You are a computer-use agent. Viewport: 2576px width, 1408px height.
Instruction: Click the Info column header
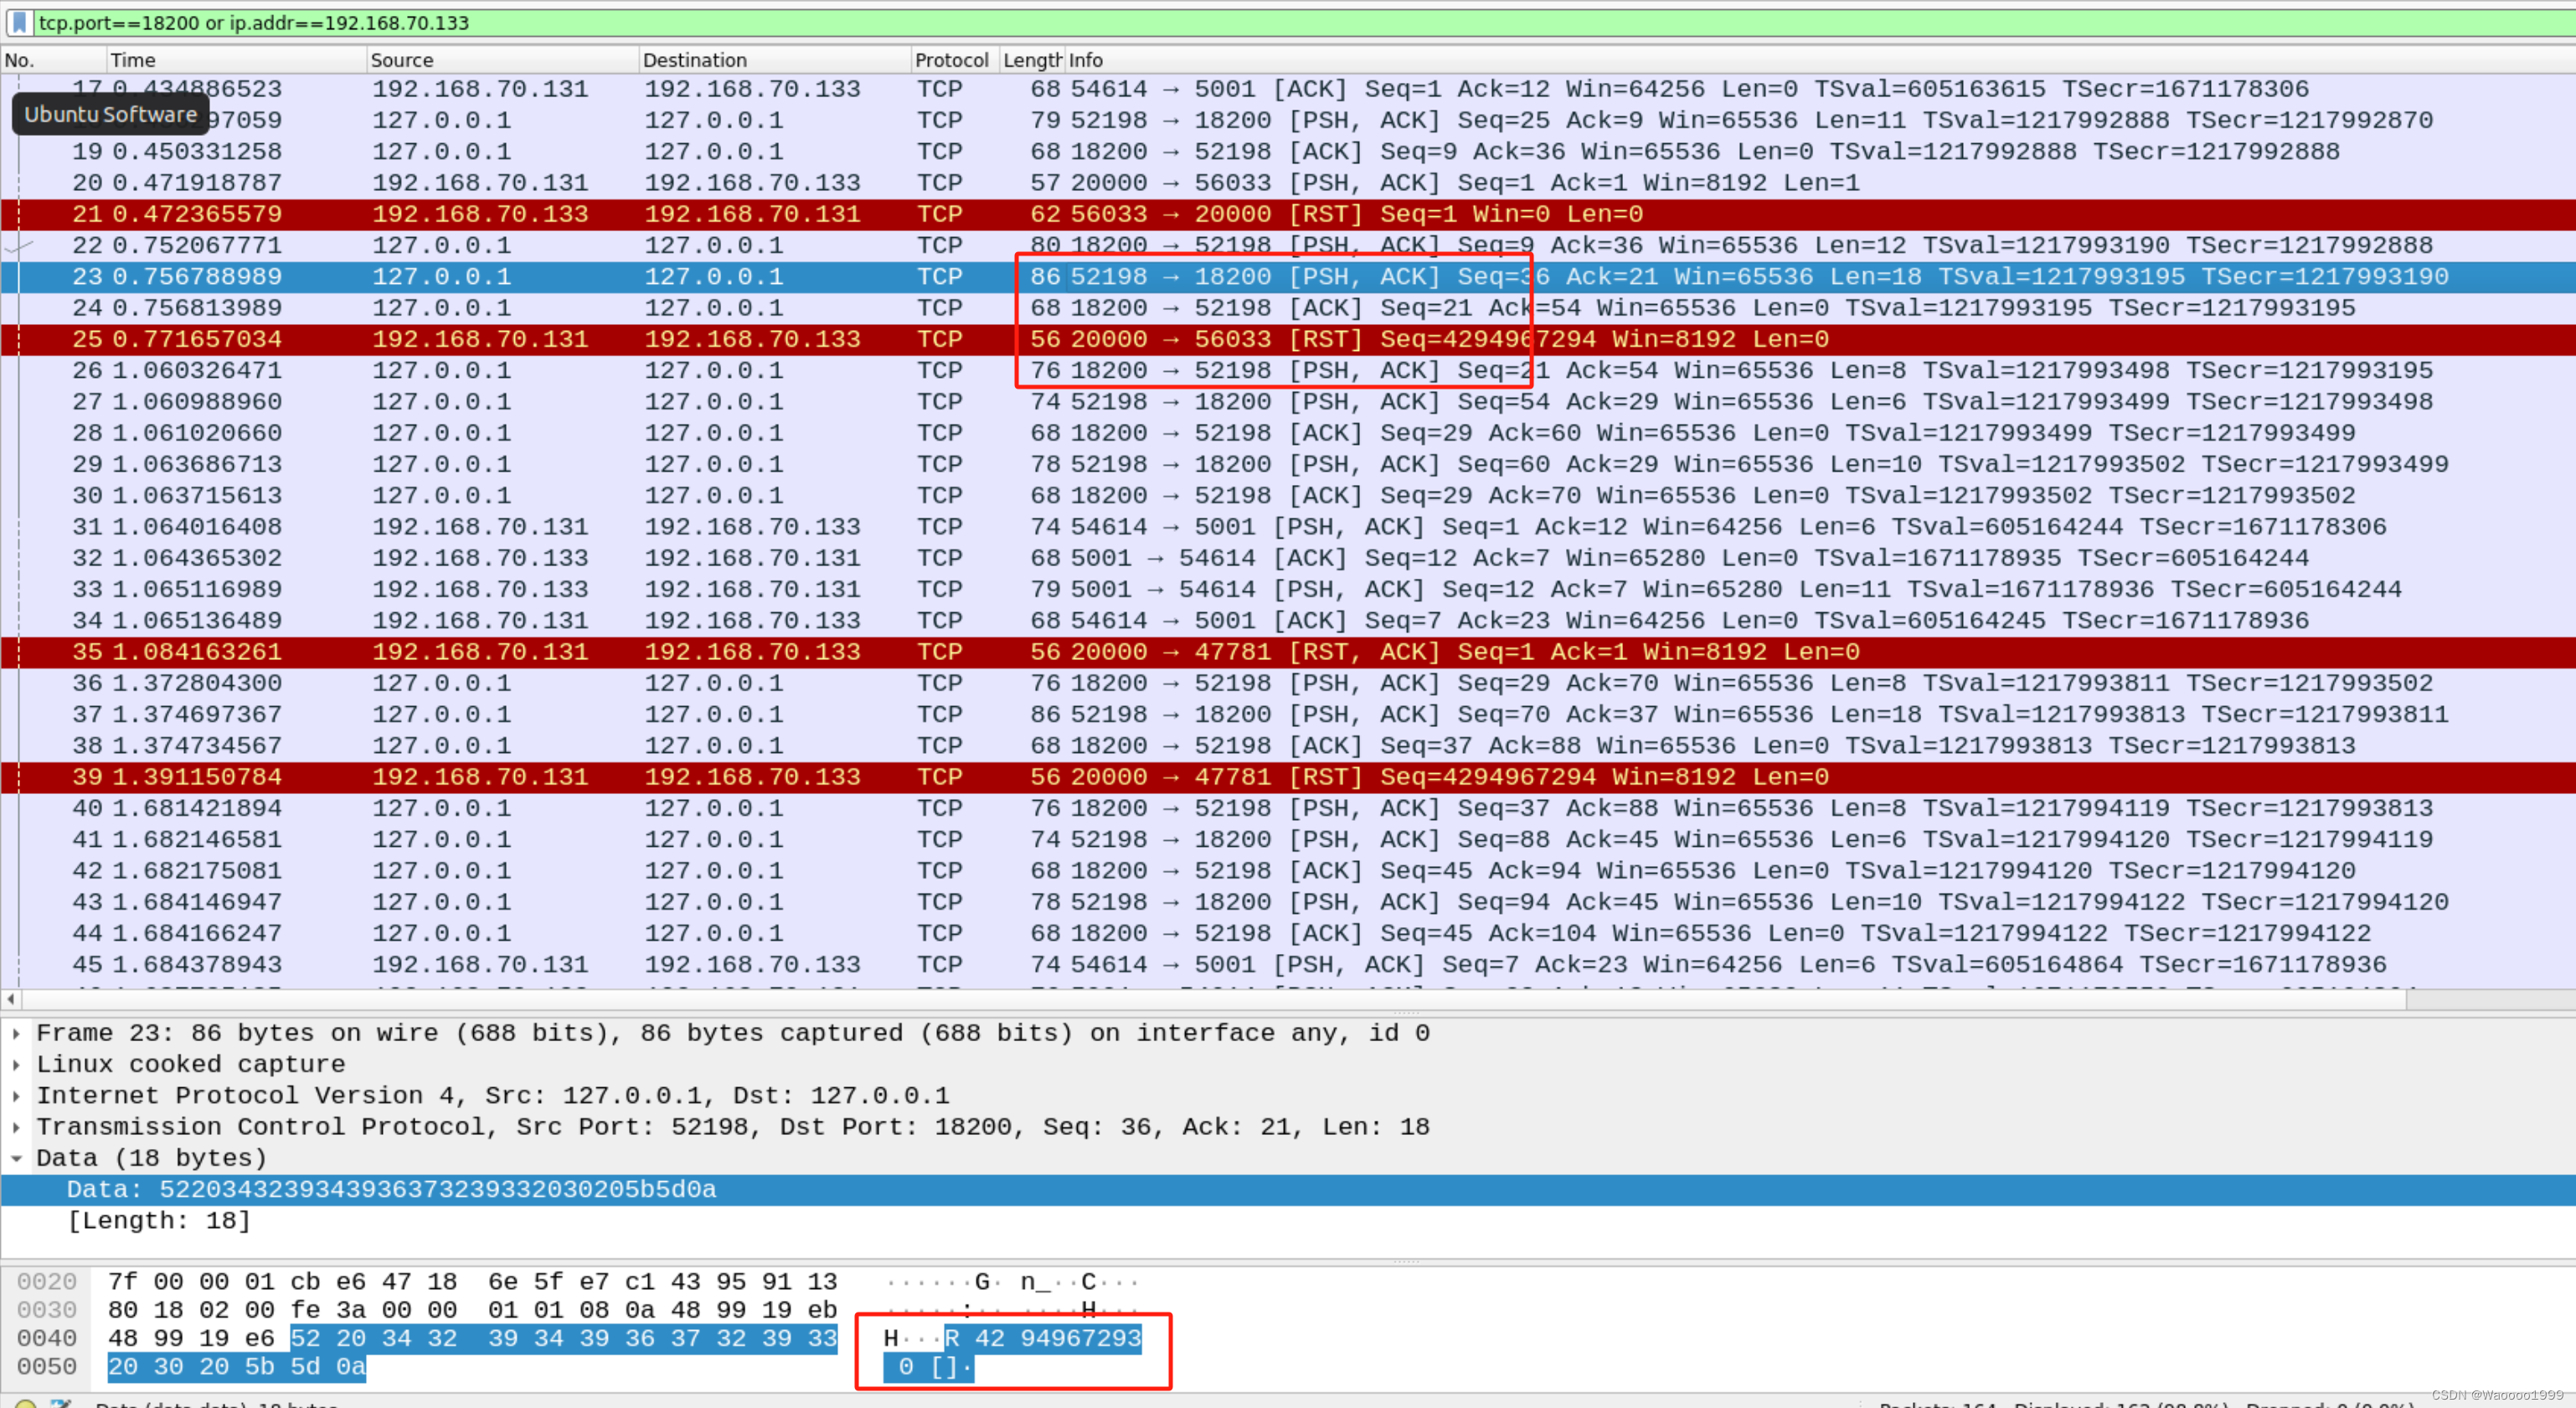(x=1820, y=60)
